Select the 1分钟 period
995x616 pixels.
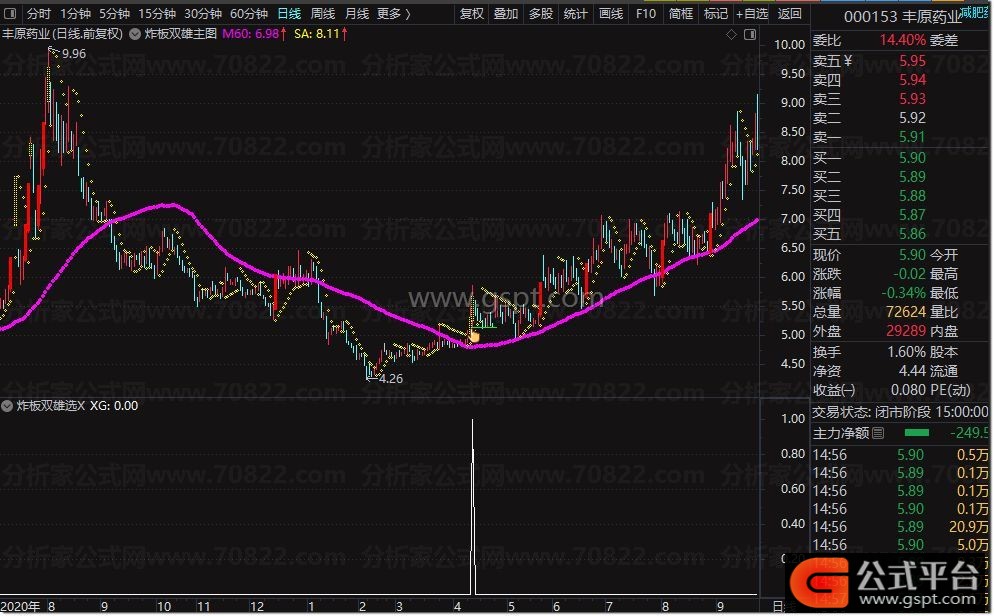[76, 13]
